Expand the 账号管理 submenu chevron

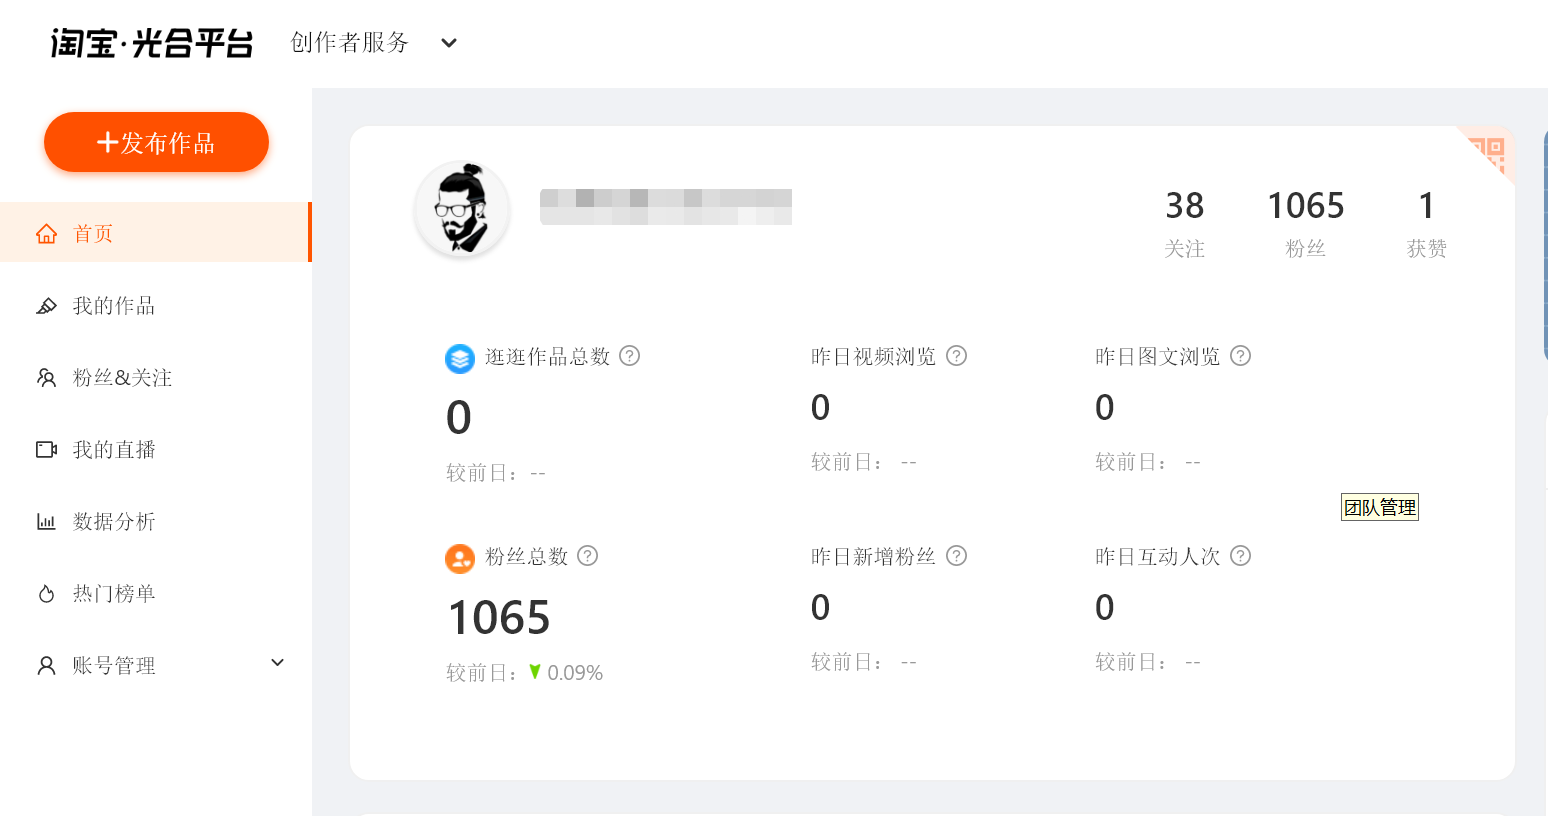tap(277, 662)
